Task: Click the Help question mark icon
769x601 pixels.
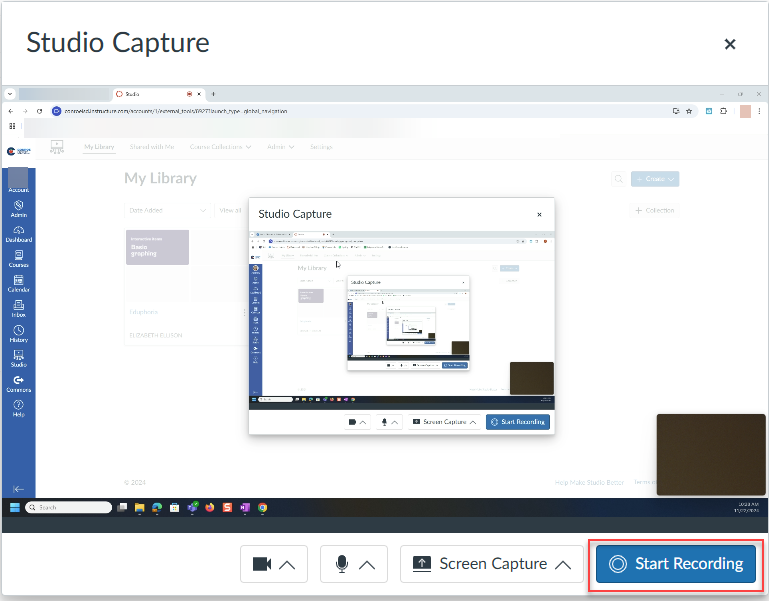Action: pos(18,407)
